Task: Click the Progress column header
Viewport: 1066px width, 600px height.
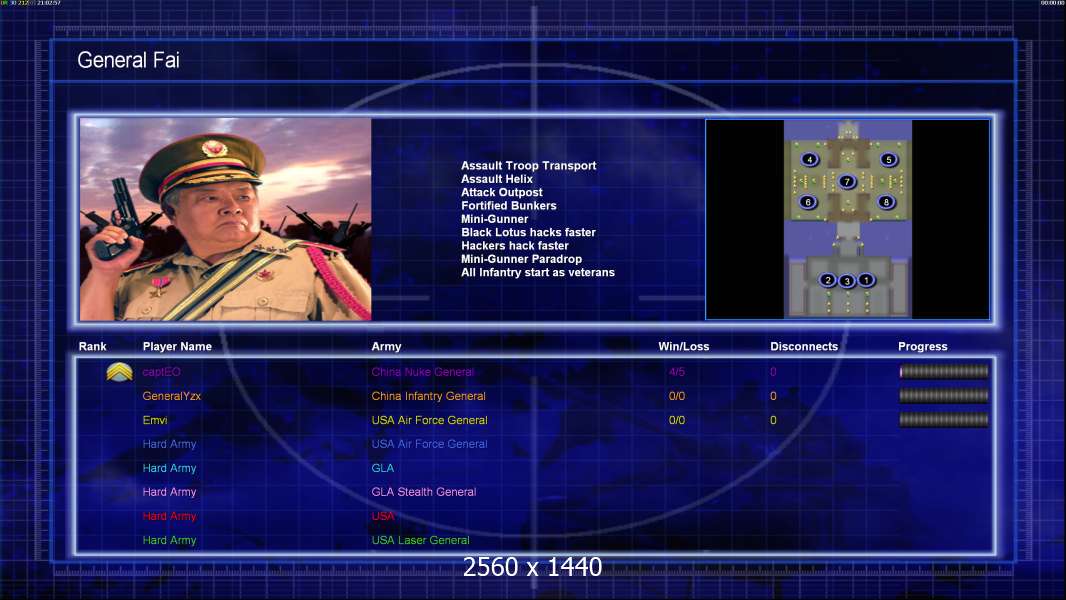Action: 923,347
